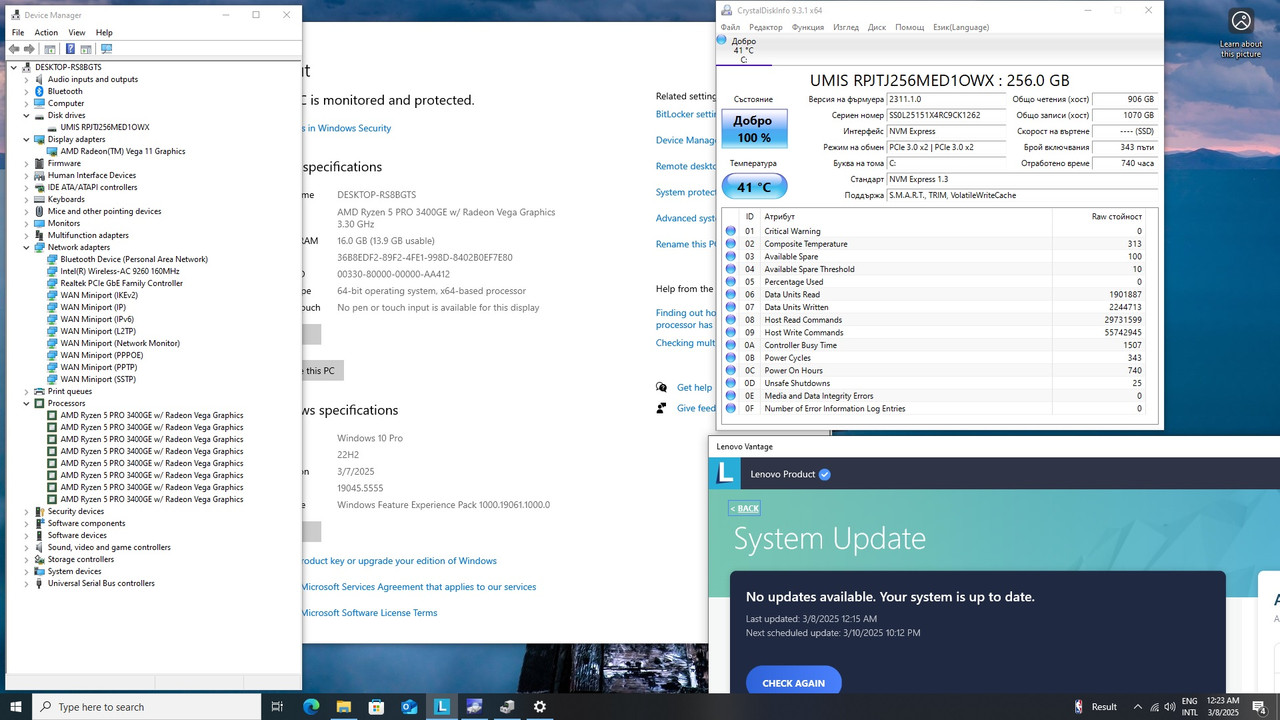Open the notification center icon in system tray
Screen dimensions: 1280x720
point(1261,706)
